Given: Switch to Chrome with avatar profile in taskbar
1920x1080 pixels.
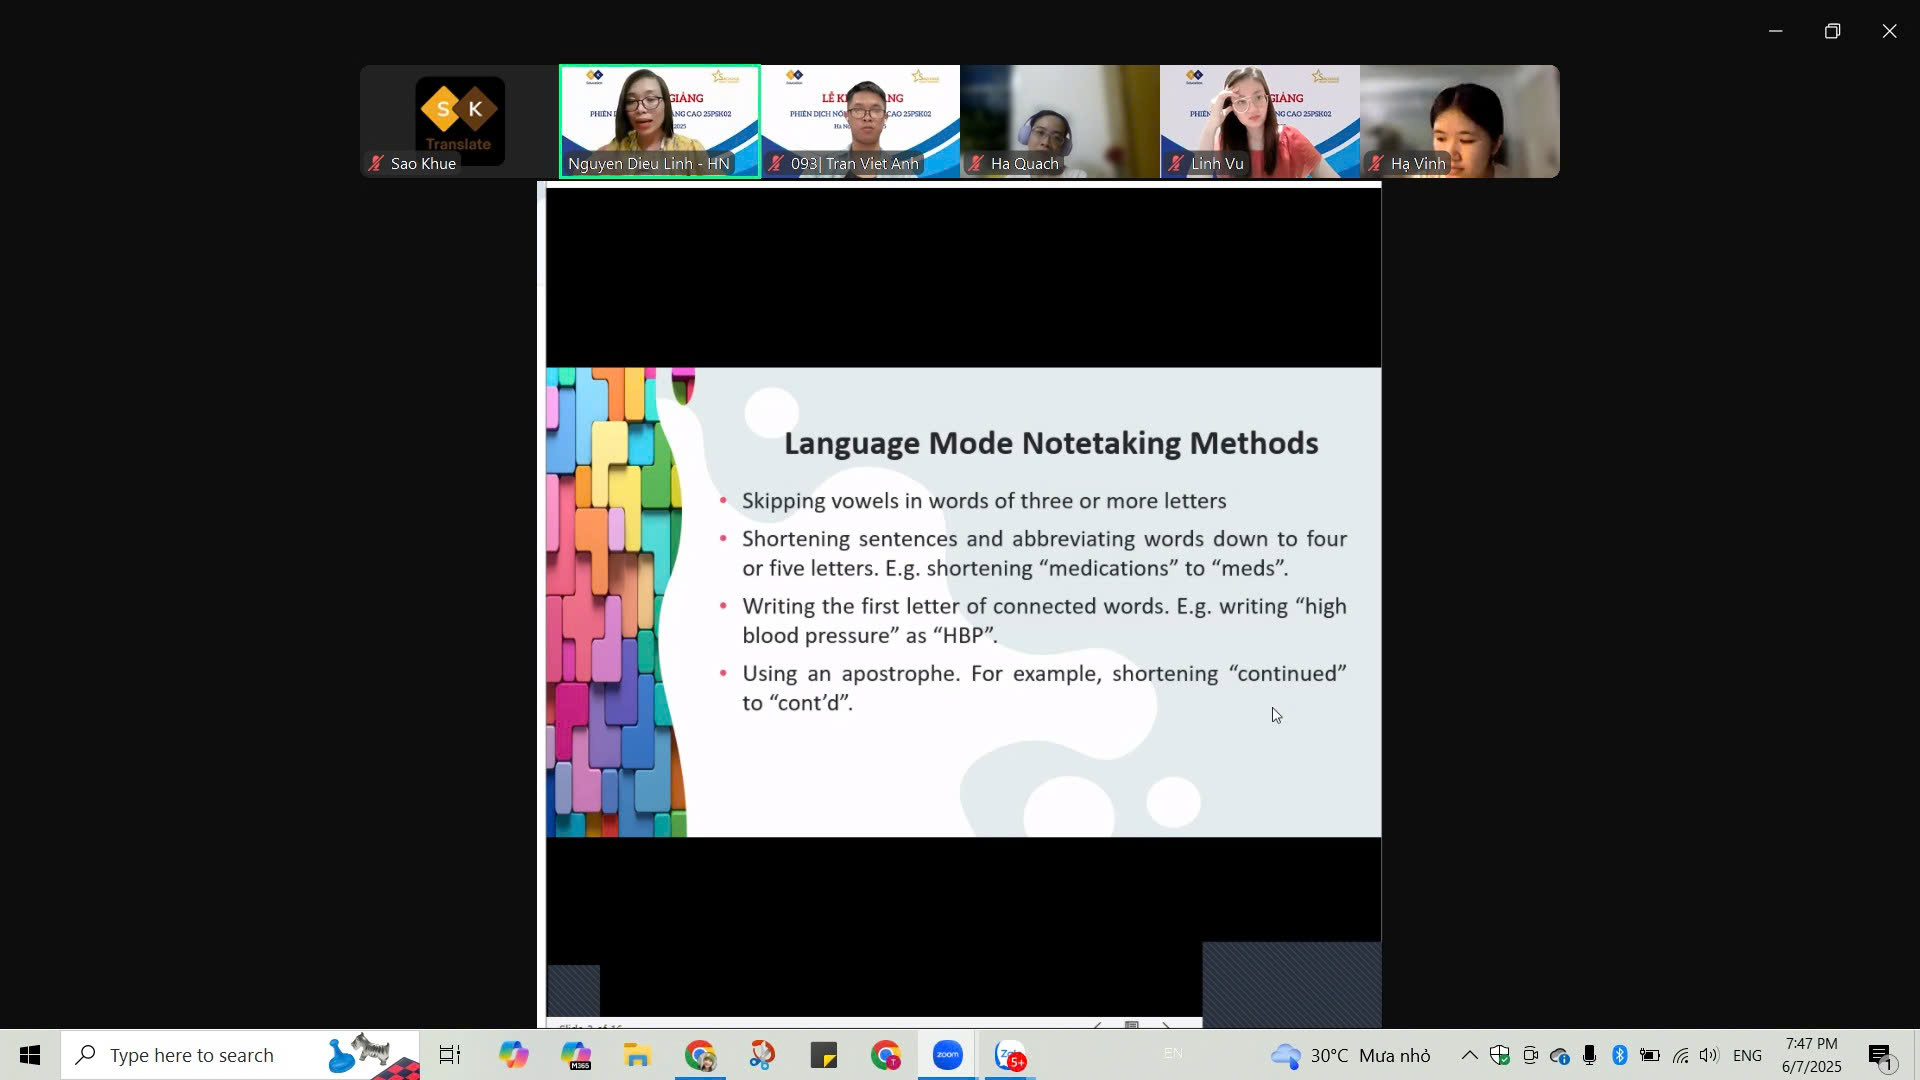Looking at the screenshot, I should click(700, 1055).
